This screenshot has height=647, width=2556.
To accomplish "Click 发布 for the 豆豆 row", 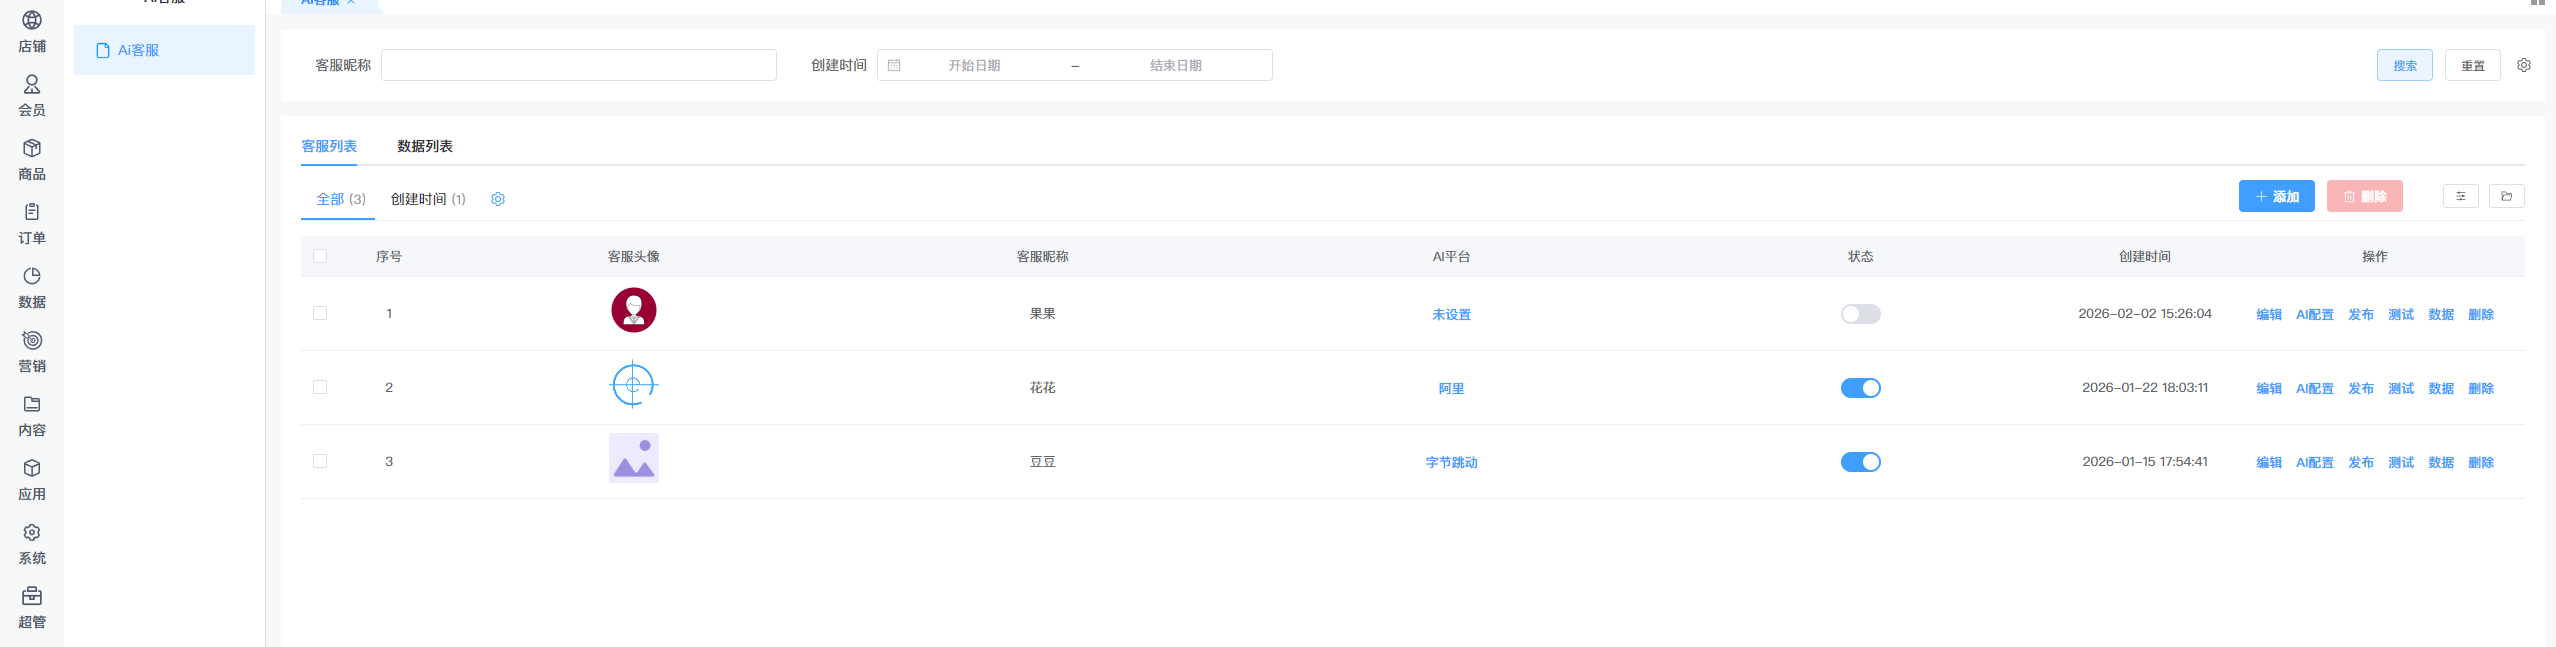I will point(2361,462).
